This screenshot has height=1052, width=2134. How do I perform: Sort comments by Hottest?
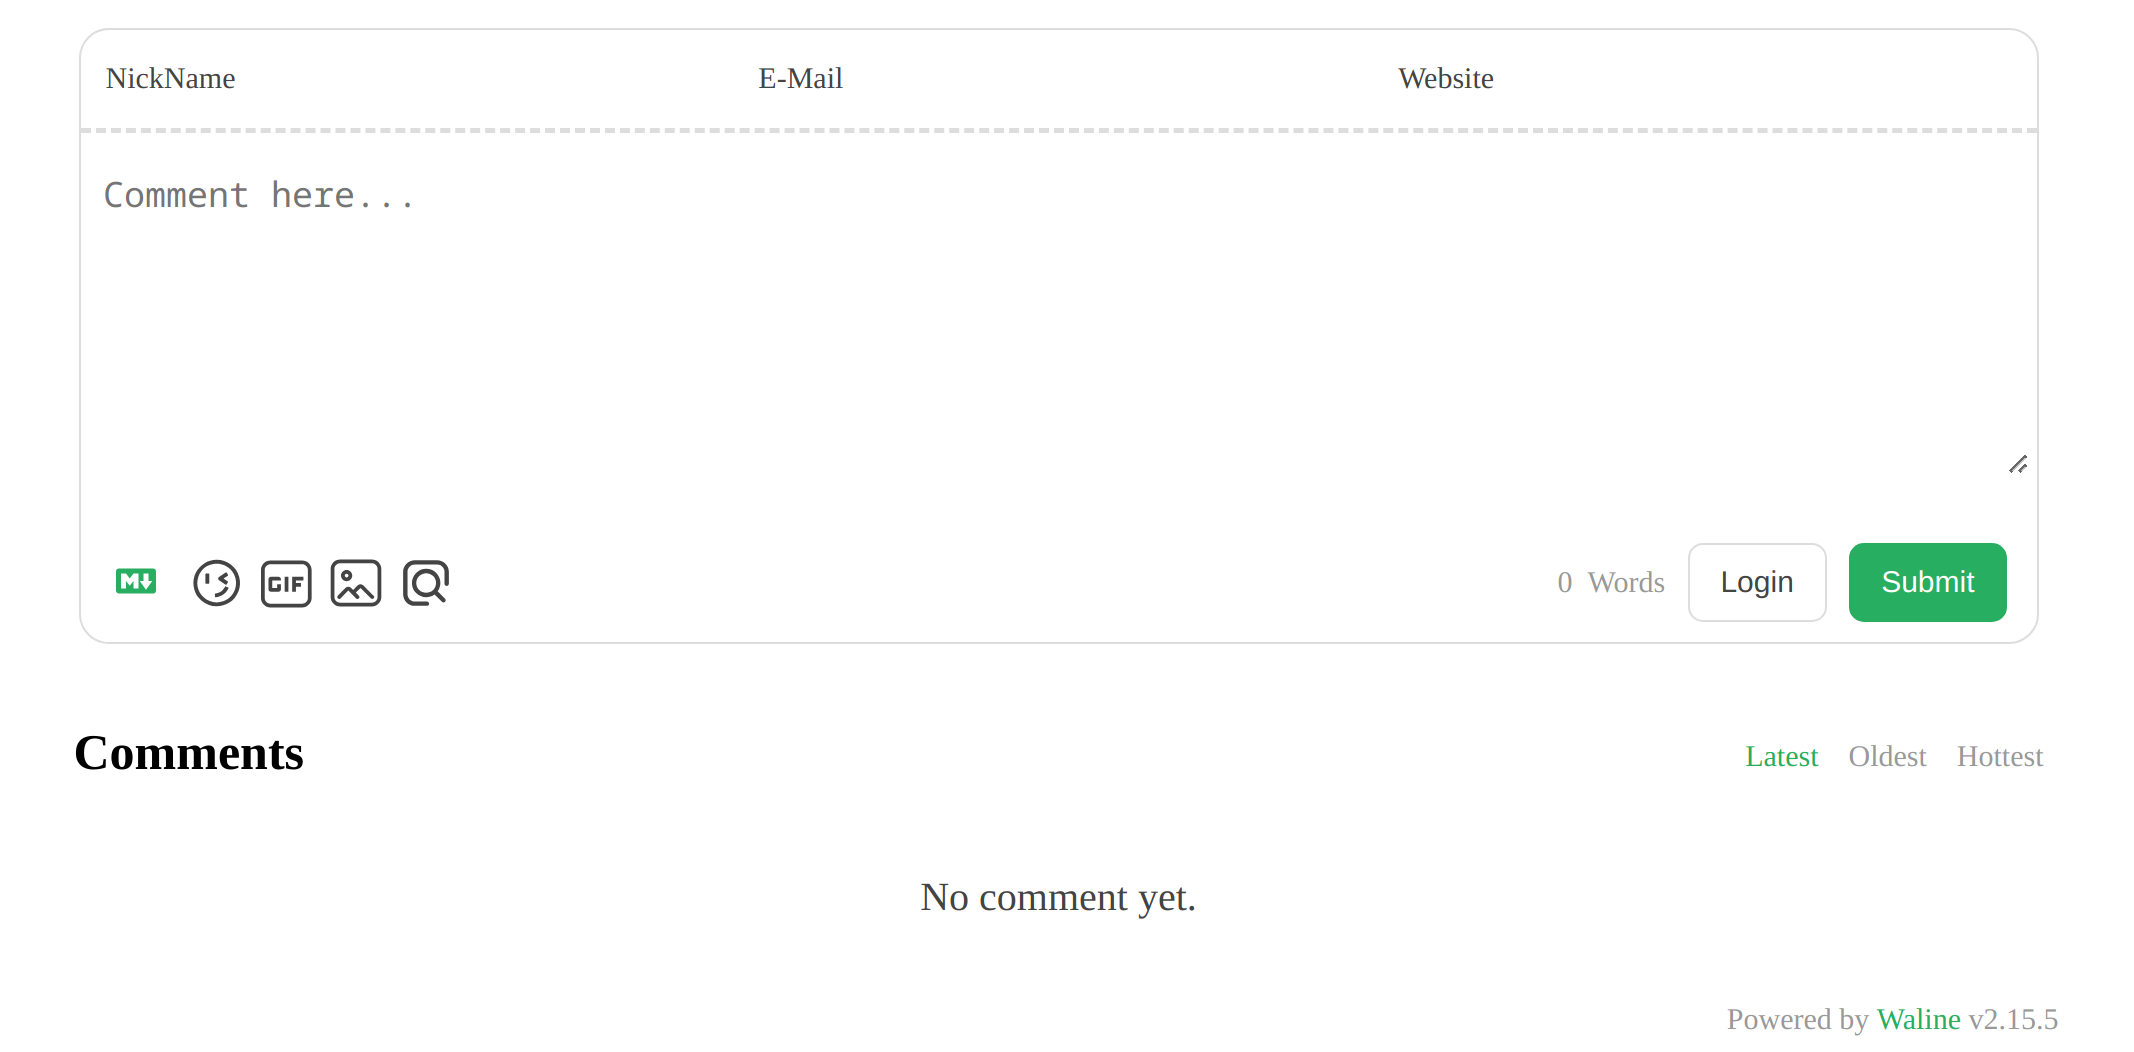(1999, 757)
